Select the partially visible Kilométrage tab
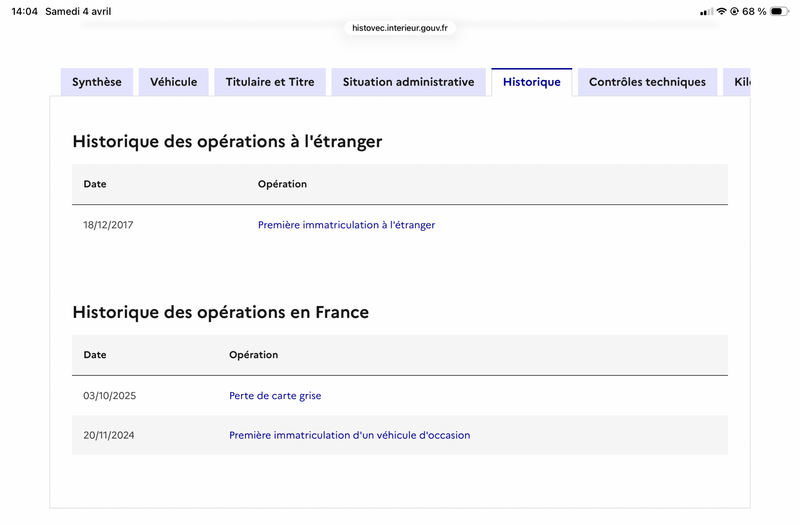Image resolution: width=800 pixels, height=525 pixels. click(738, 82)
